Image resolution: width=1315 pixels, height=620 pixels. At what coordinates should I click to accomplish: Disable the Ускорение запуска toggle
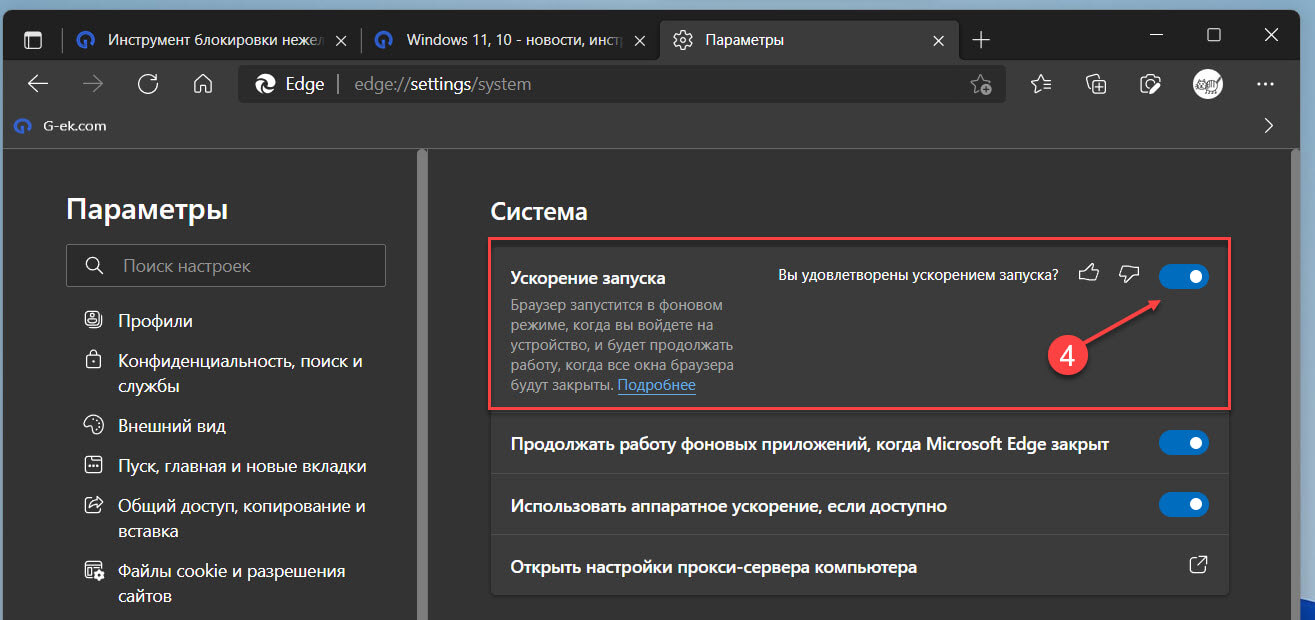[x=1184, y=276]
